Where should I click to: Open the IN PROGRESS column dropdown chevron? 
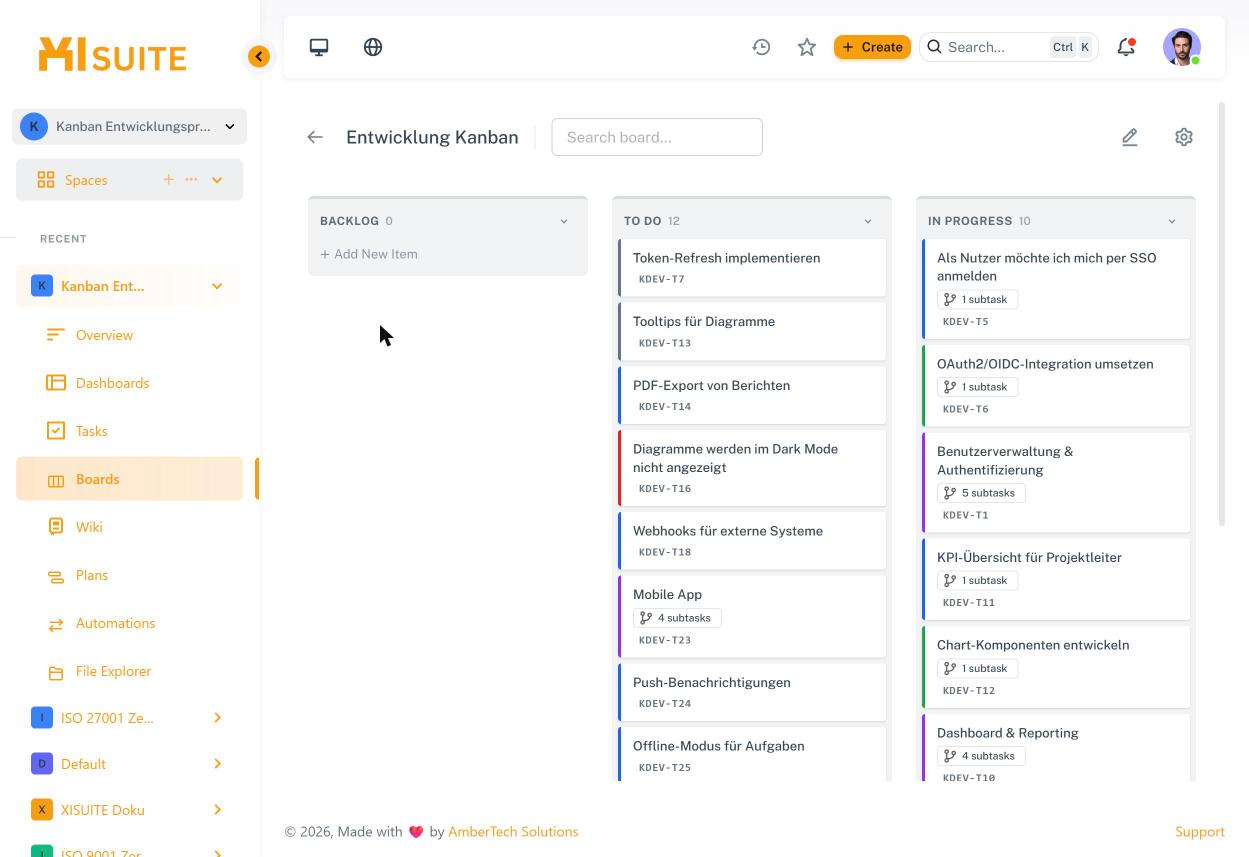(1172, 221)
